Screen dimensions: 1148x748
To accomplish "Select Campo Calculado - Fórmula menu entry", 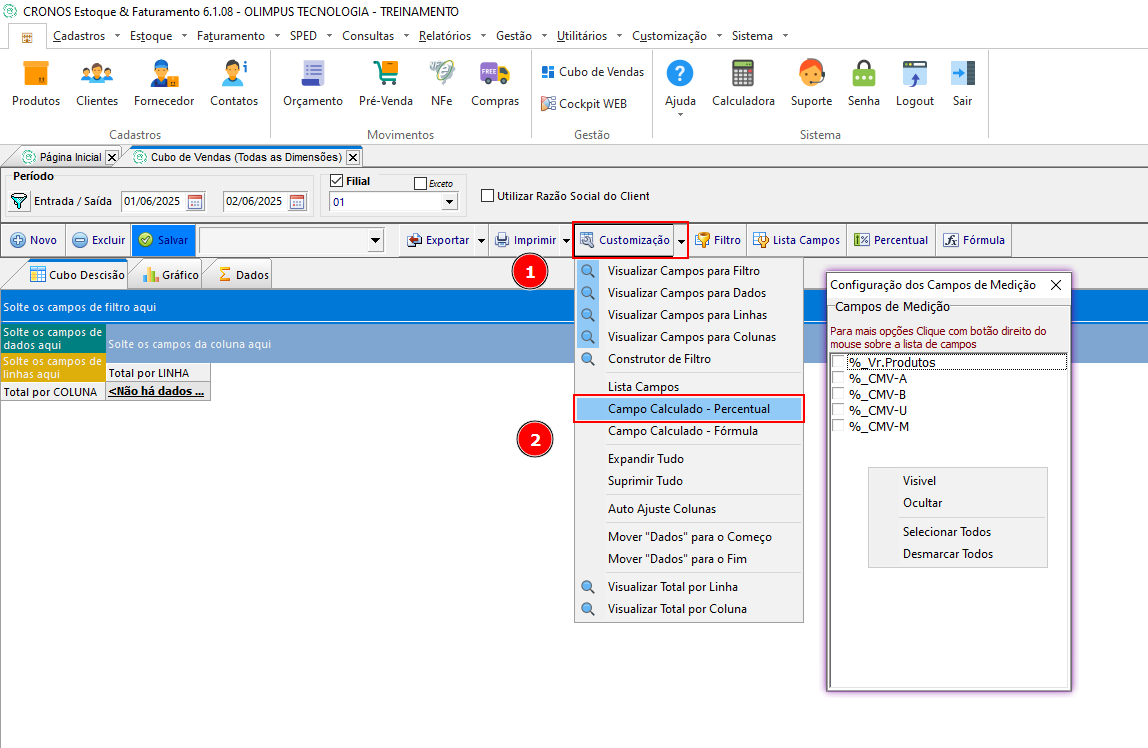I will [682, 431].
